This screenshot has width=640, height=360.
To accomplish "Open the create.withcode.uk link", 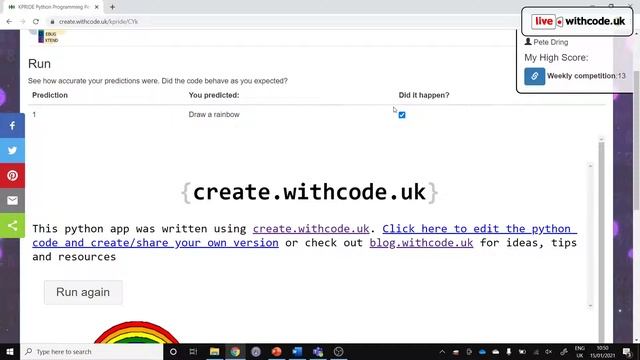I will (x=311, y=229).
